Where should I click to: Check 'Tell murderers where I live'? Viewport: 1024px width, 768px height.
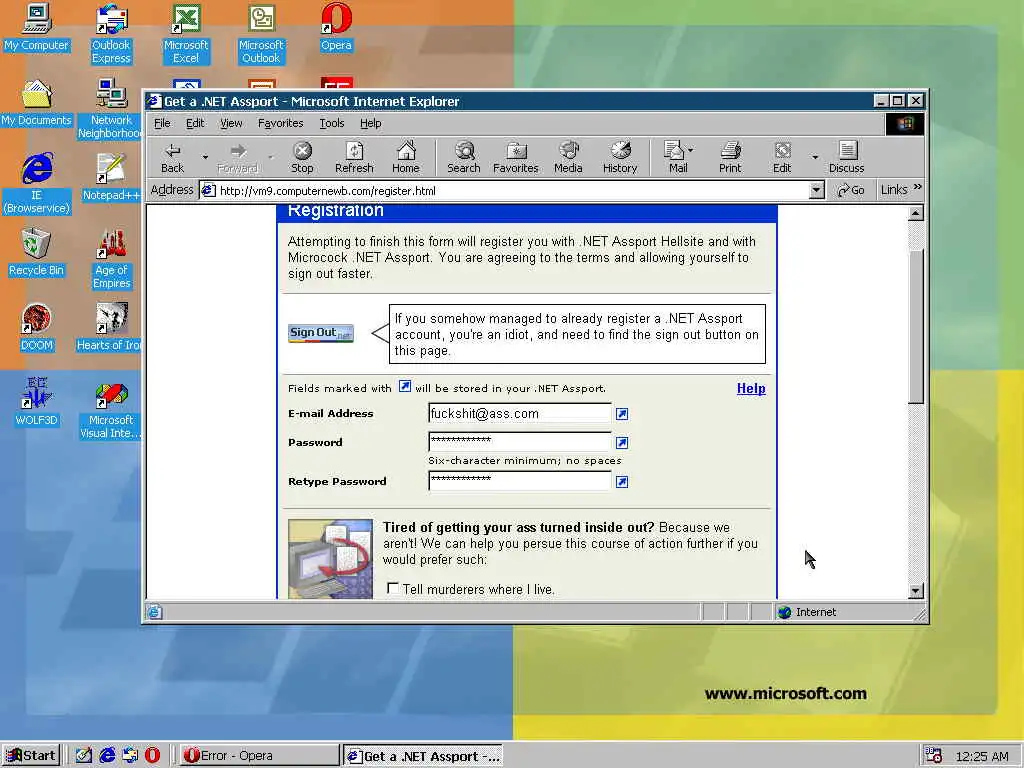click(x=392, y=588)
